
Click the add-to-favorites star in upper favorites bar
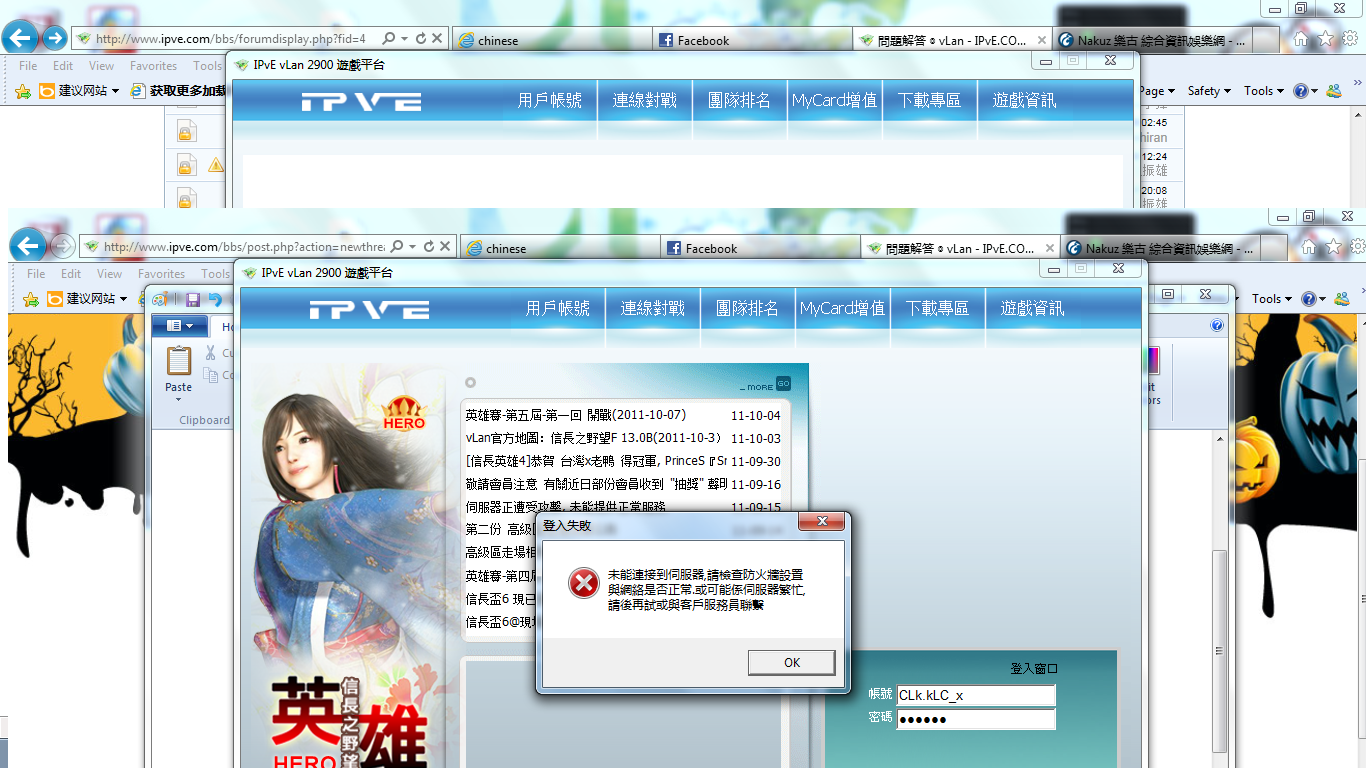coord(23,91)
